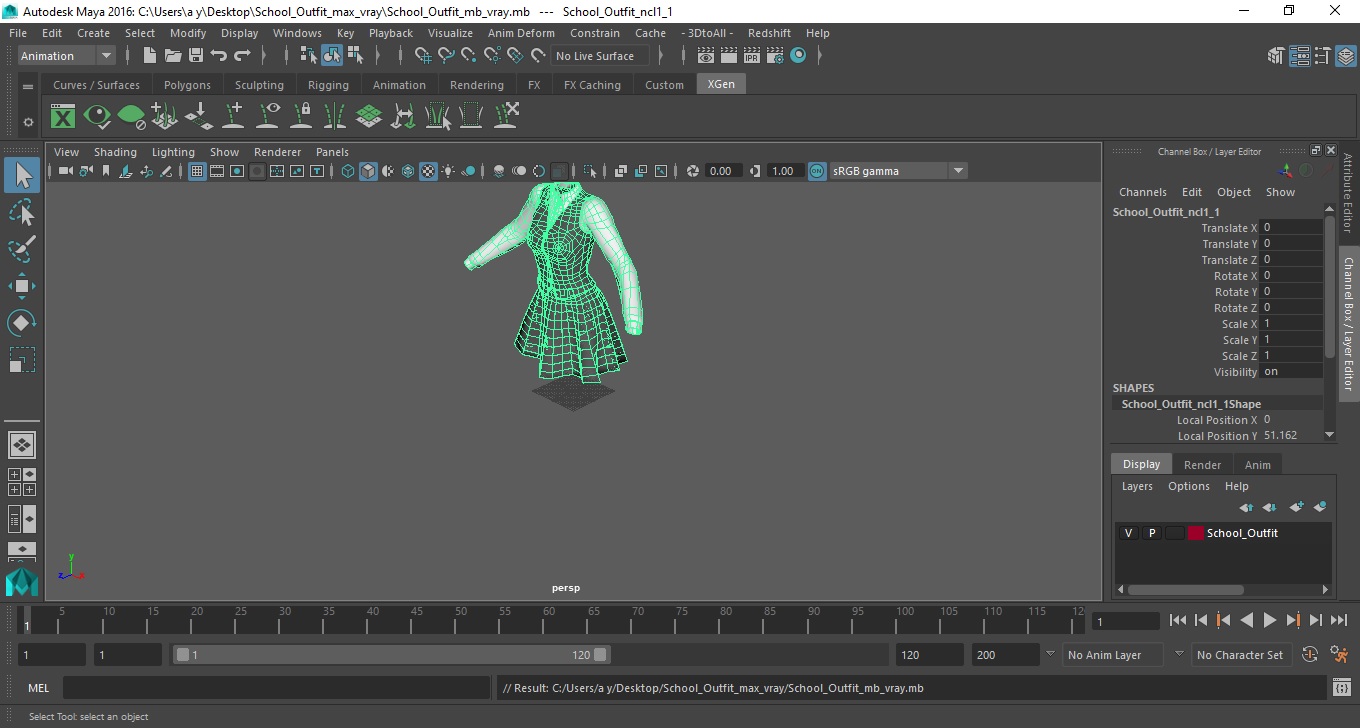Screen dimensions: 1360x728
Task: Switch to the Anim layer tab
Action: pos(1257,465)
